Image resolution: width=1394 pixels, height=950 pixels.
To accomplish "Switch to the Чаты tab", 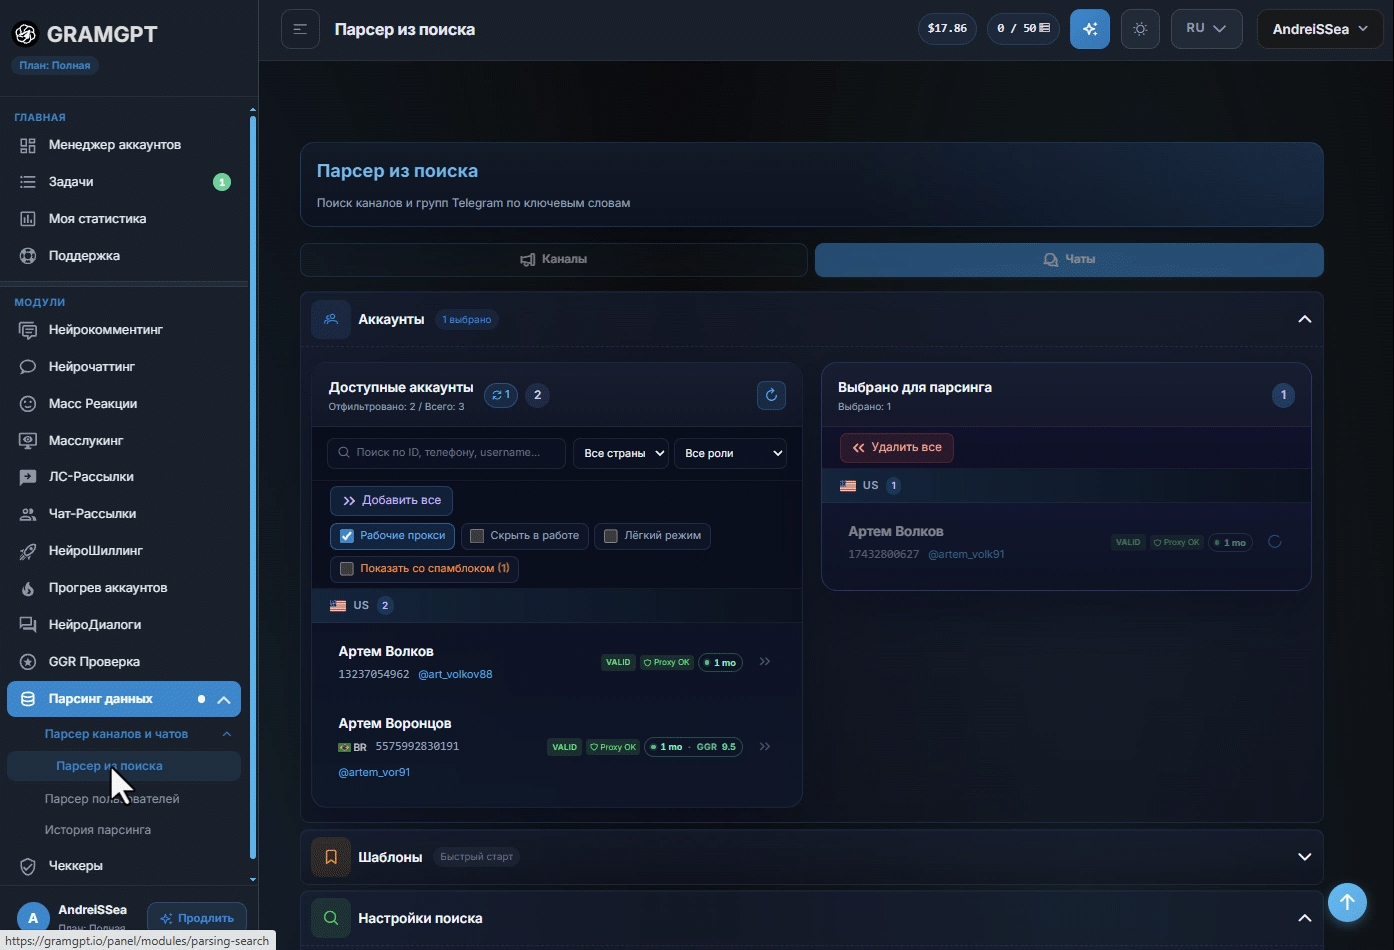I will [x=1069, y=259].
